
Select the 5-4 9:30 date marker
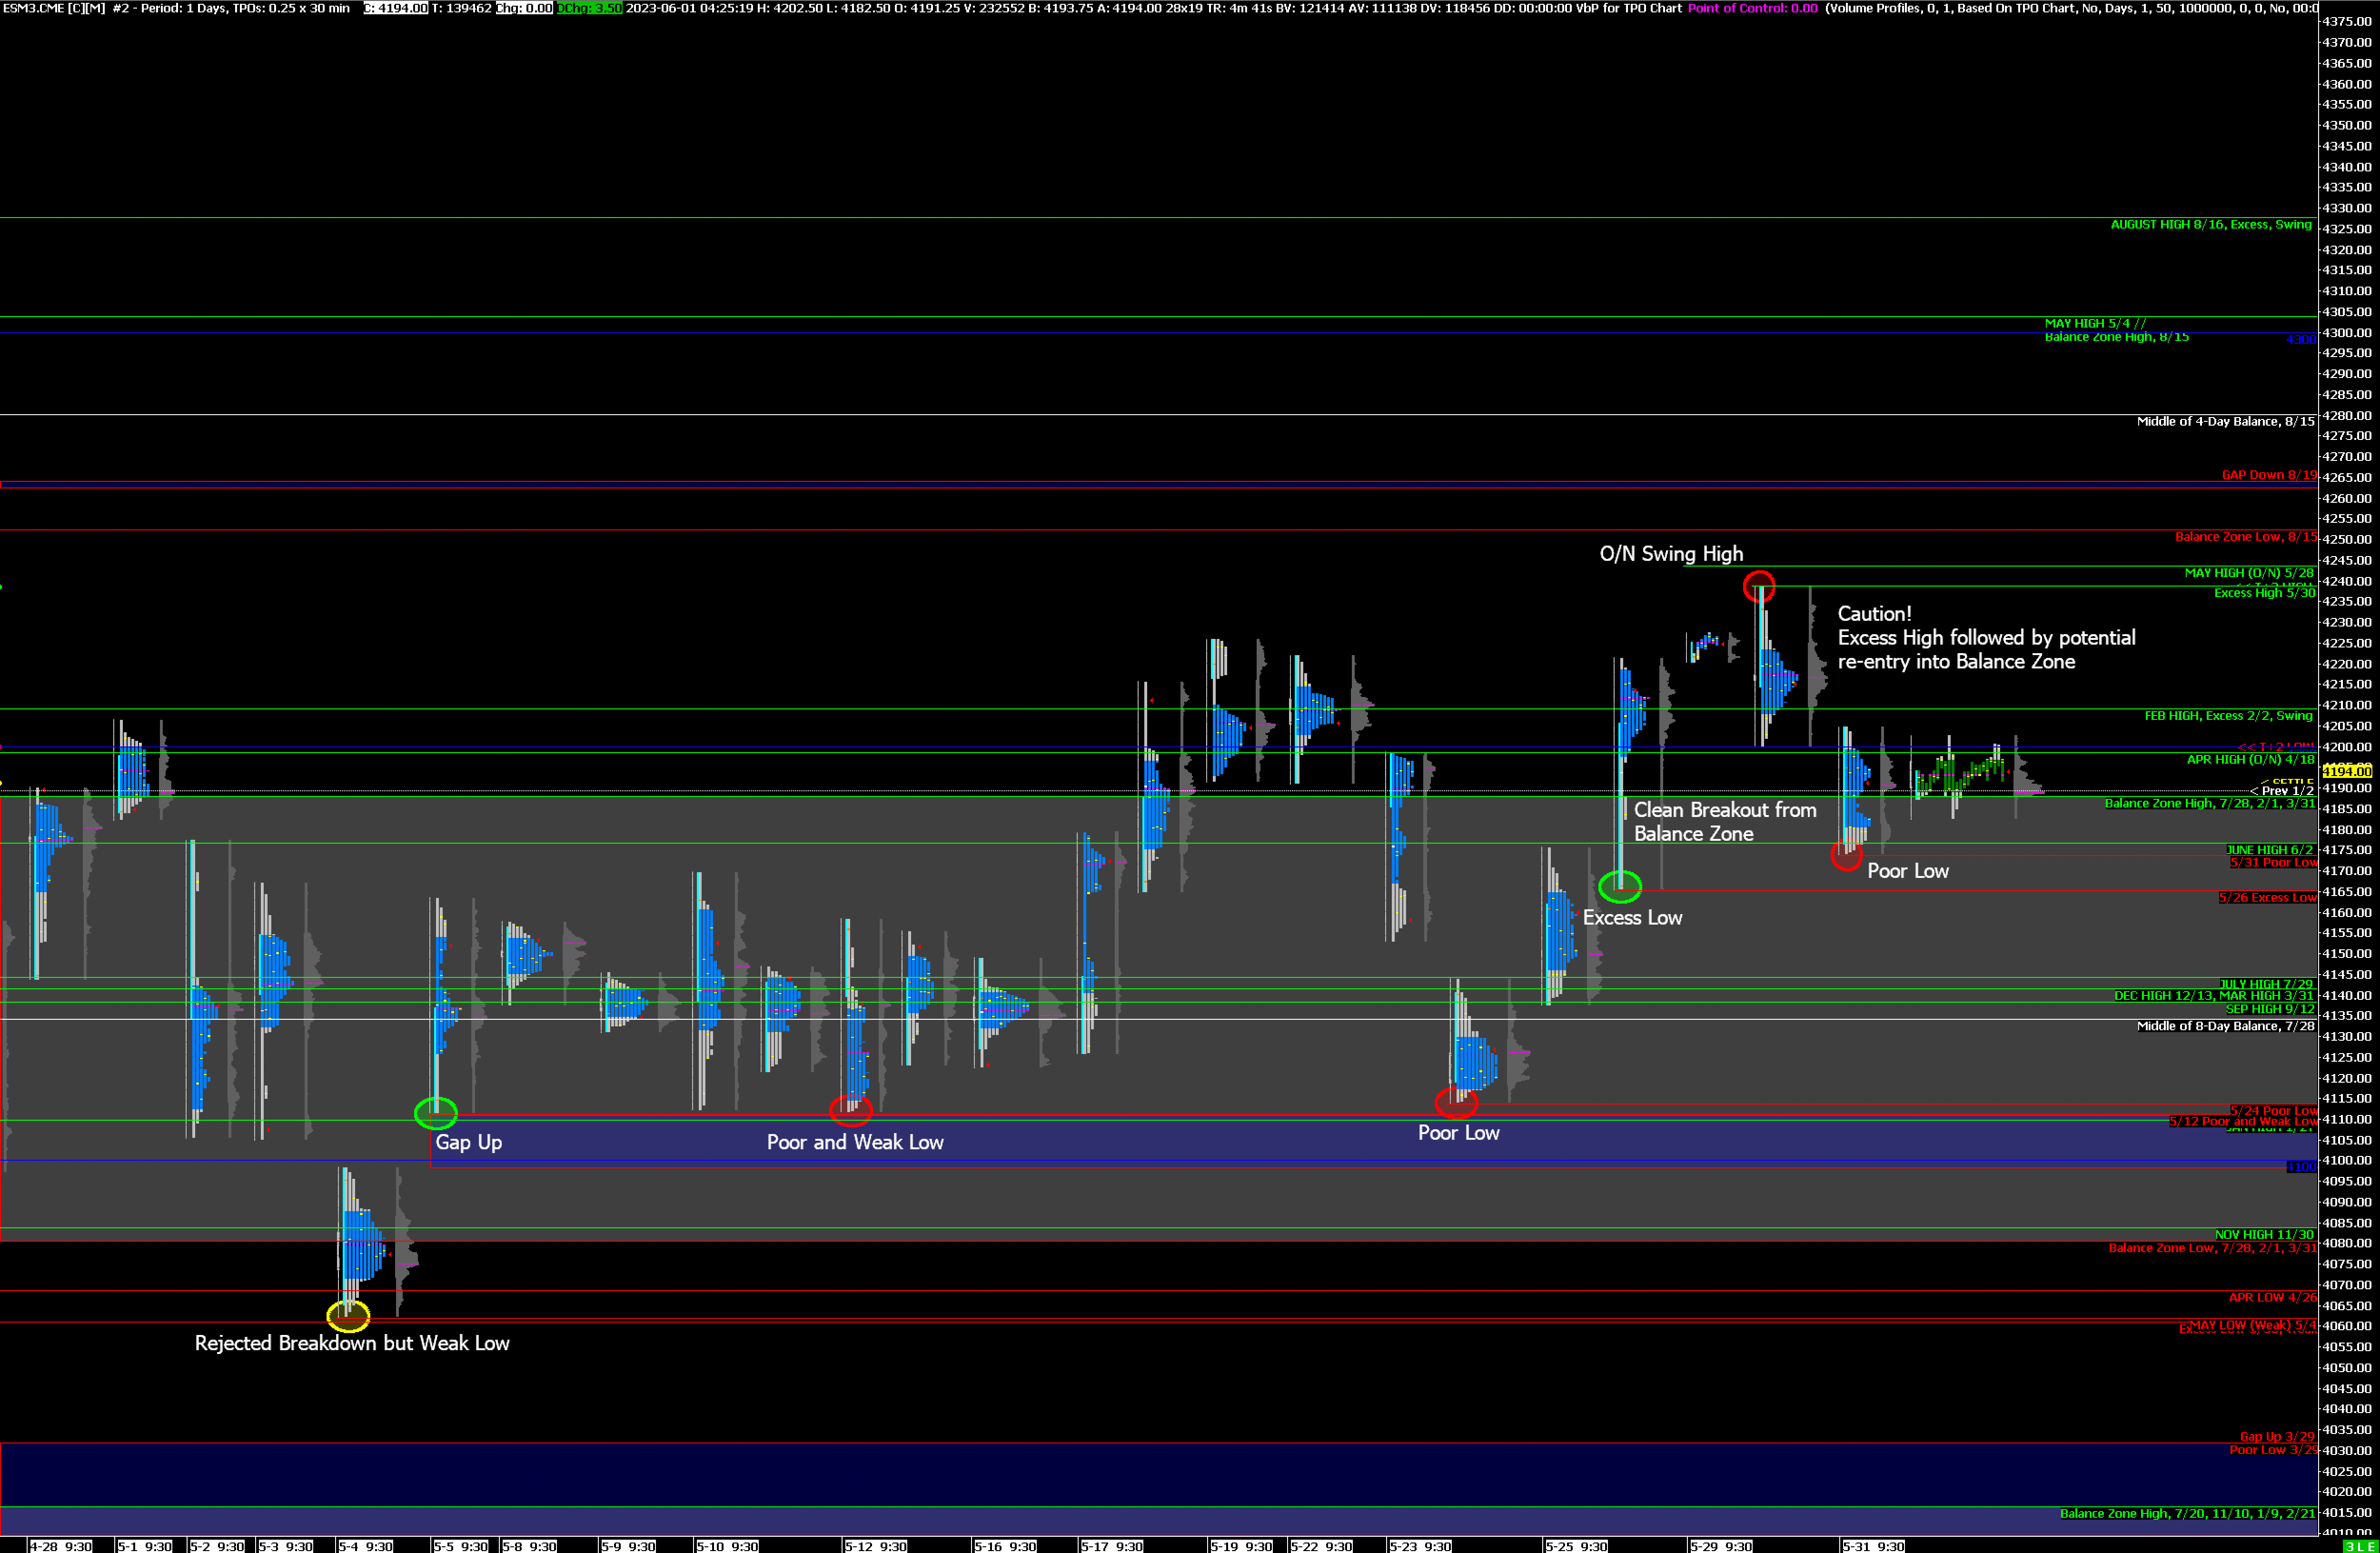pos(365,1546)
